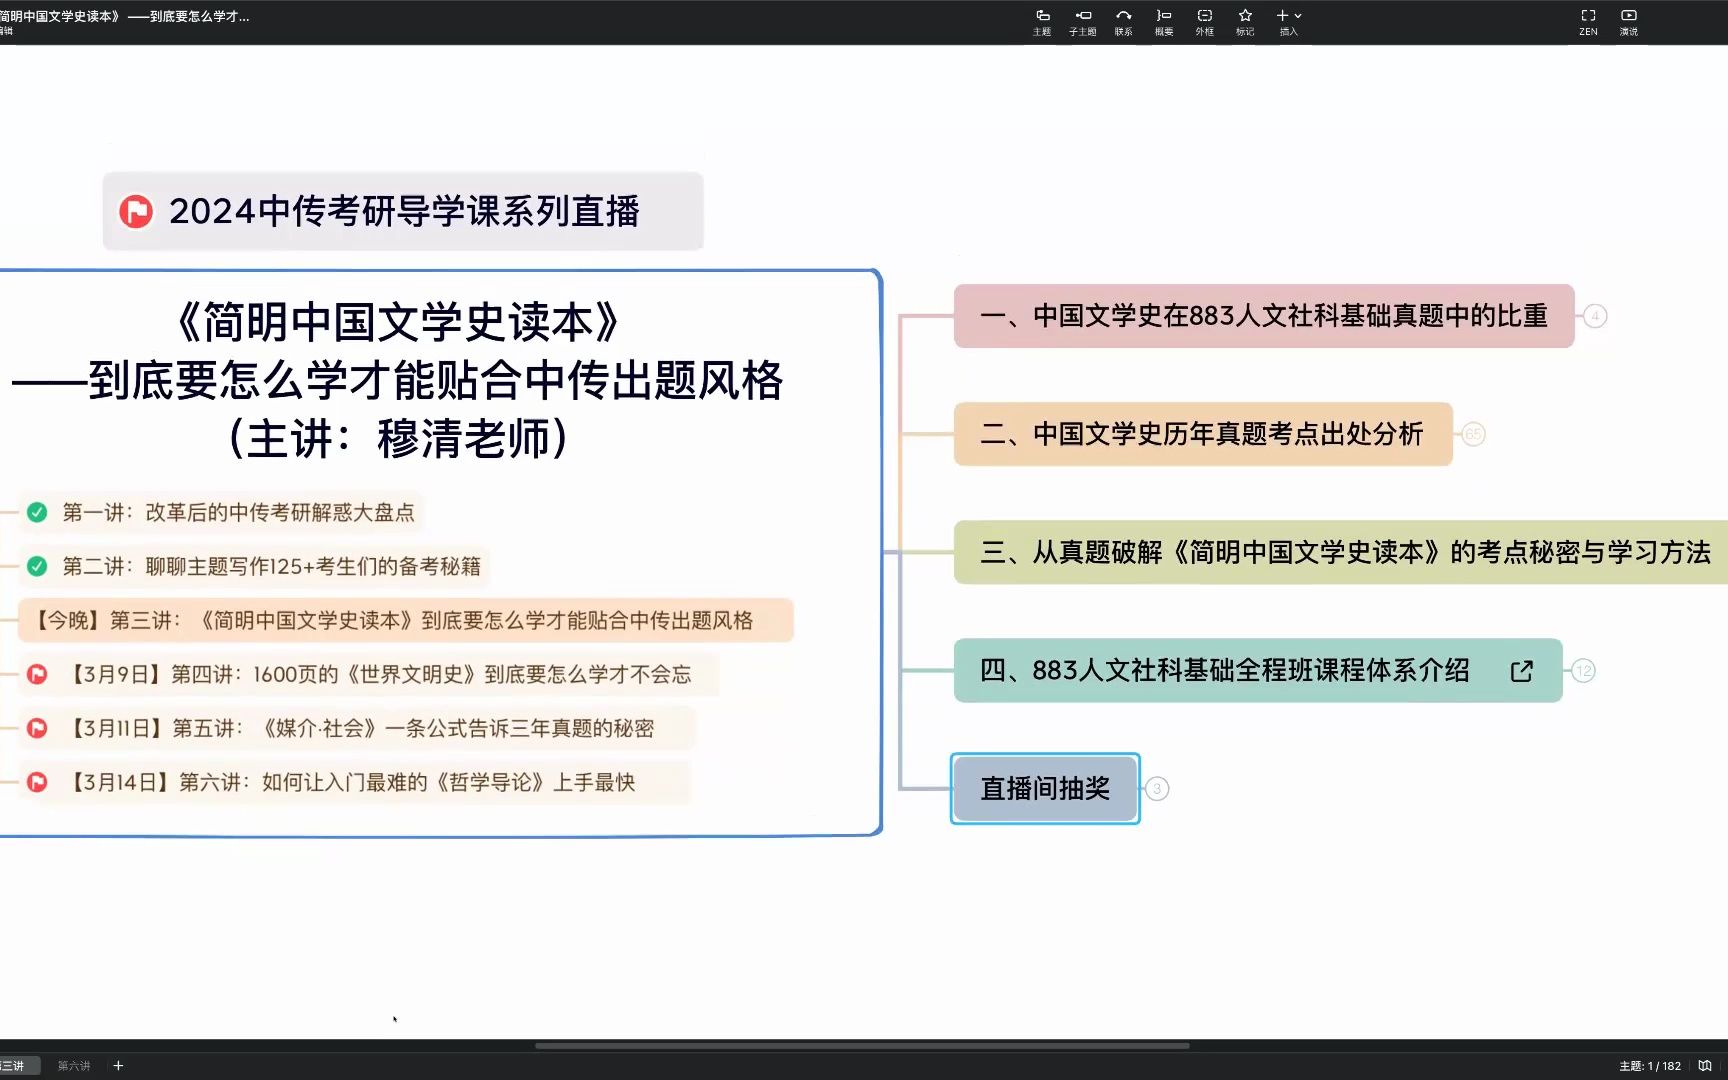The width and height of the screenshot is (1728, 1080).
Task: Click the 【3月9日】第四讲 世界文明史 row
Action: (368, 675)
